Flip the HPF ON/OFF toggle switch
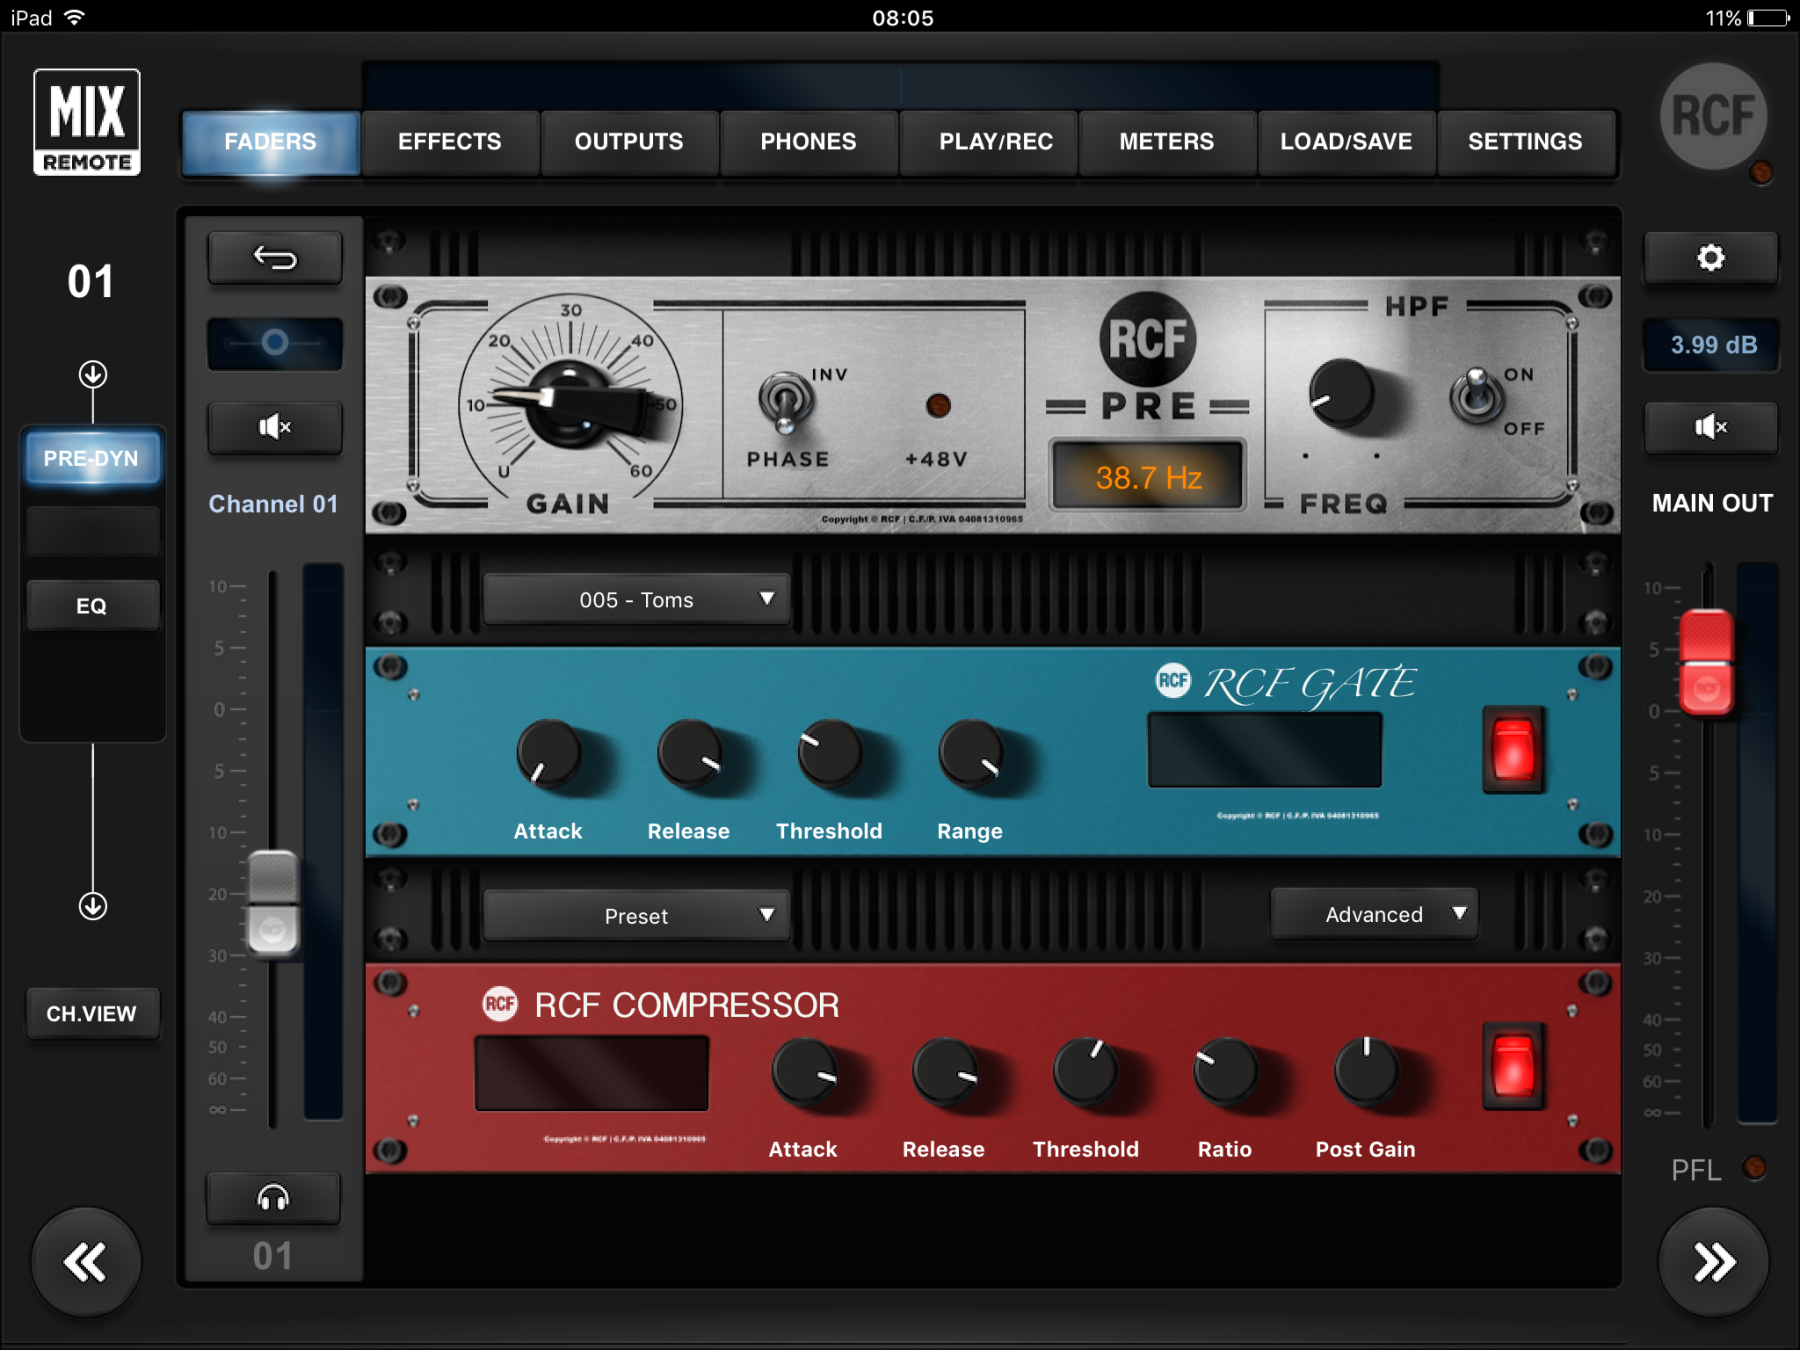Viewport: 1800px width, 1350px height. pos(1477,396)
